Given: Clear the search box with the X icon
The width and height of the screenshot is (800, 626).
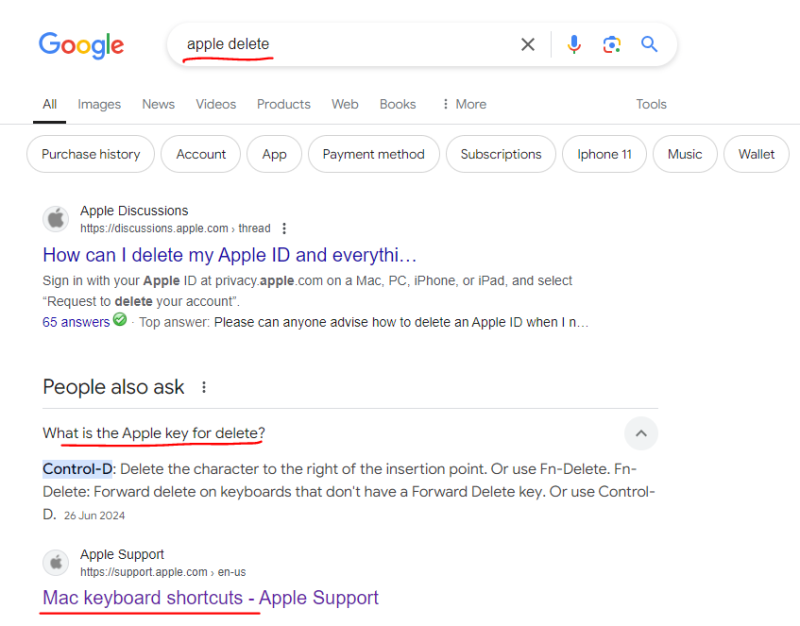Looking at the screenshot, I should (528, 44).
